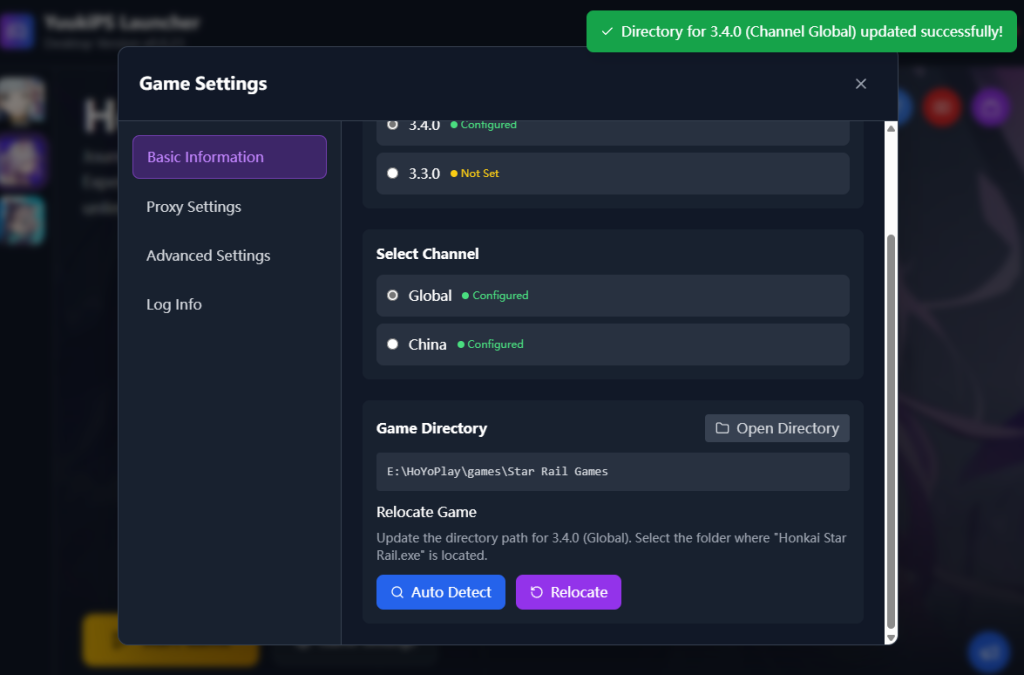The image size is (1024, 675).
Task: Click the folder icon in Open Directory
Action: (x=722, y=429)
